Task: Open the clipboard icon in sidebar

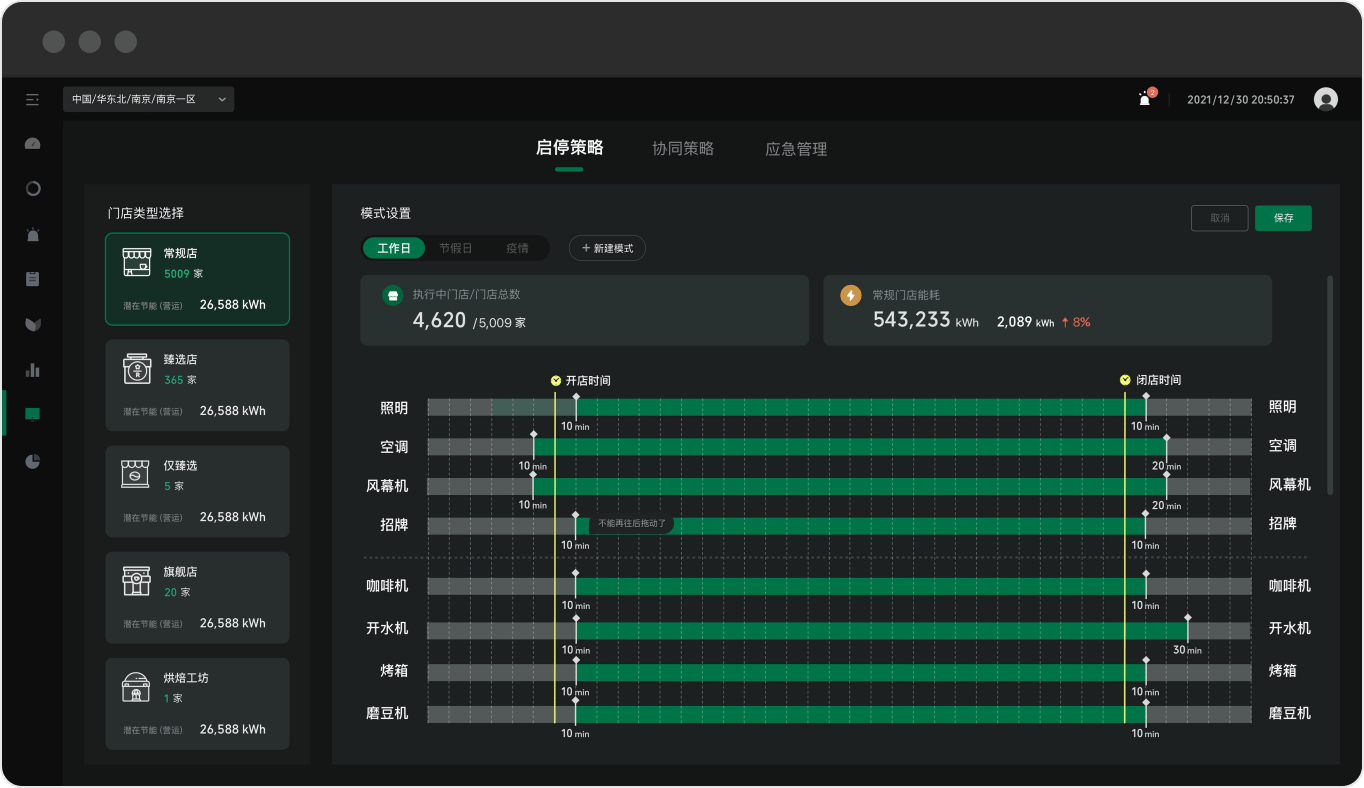Action: [33, 279]
